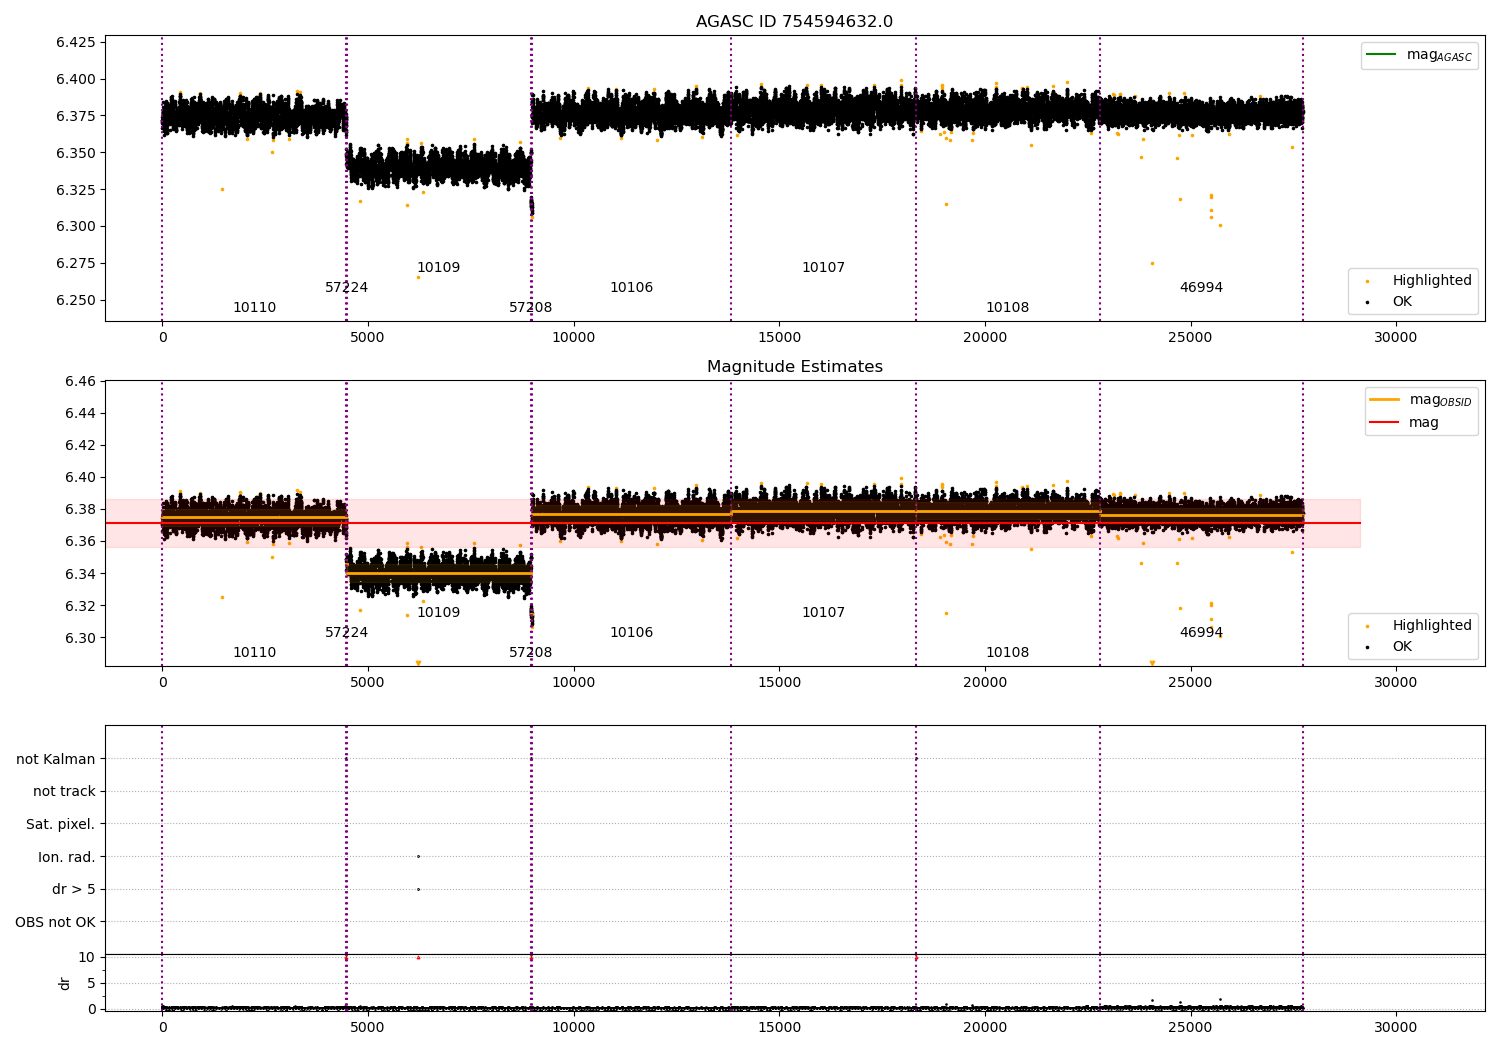Click the 6.350 y-axis tick label
1500x1050 pixels.
coord(76,153)
